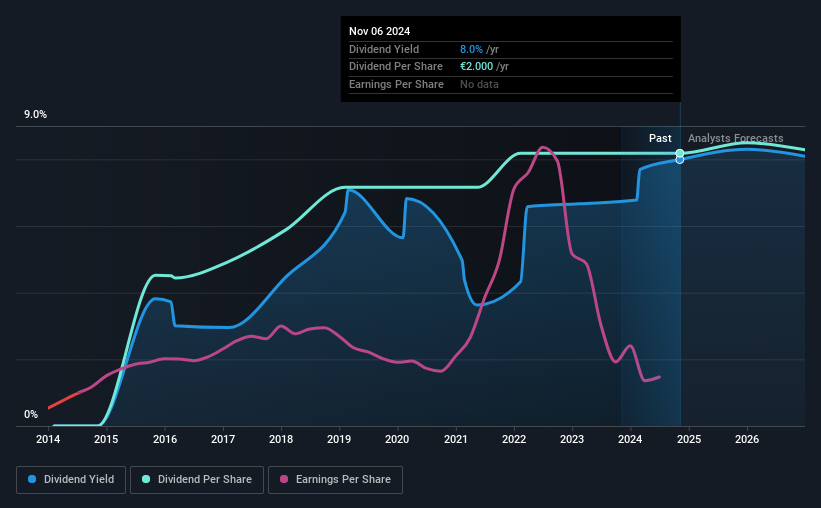Click the 'Nov 06 2024' tooltip date
The width and height of the screenshot is (821, 508).
point(380,31)
